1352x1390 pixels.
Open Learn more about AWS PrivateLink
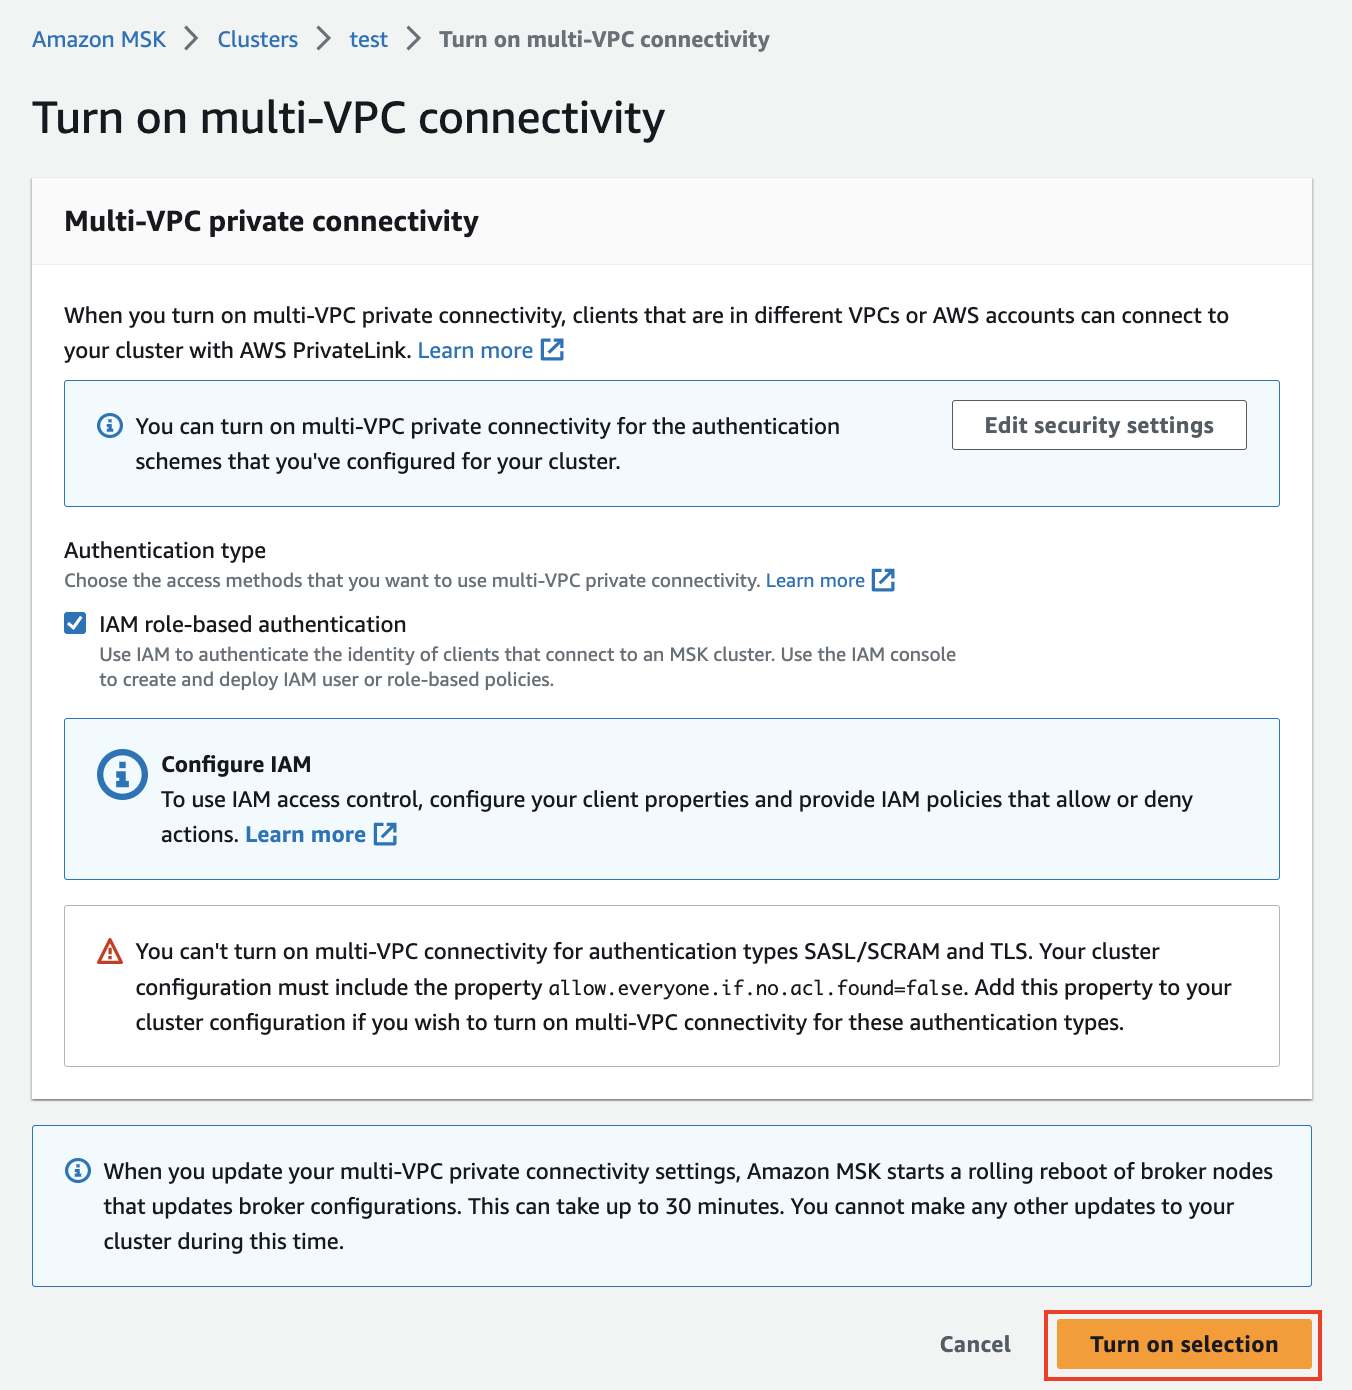[475, 350]
